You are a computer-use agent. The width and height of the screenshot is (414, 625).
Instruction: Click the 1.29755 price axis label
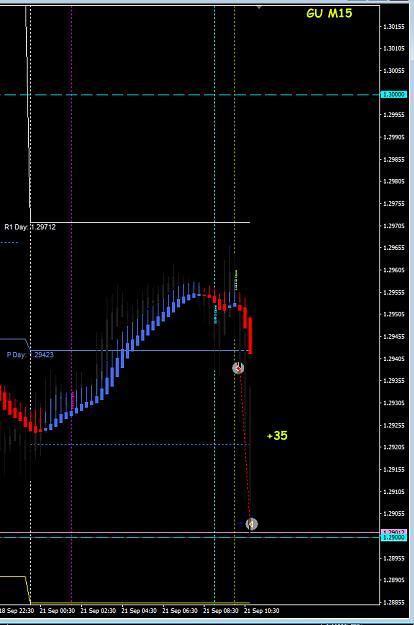click(x=394, y=204)
